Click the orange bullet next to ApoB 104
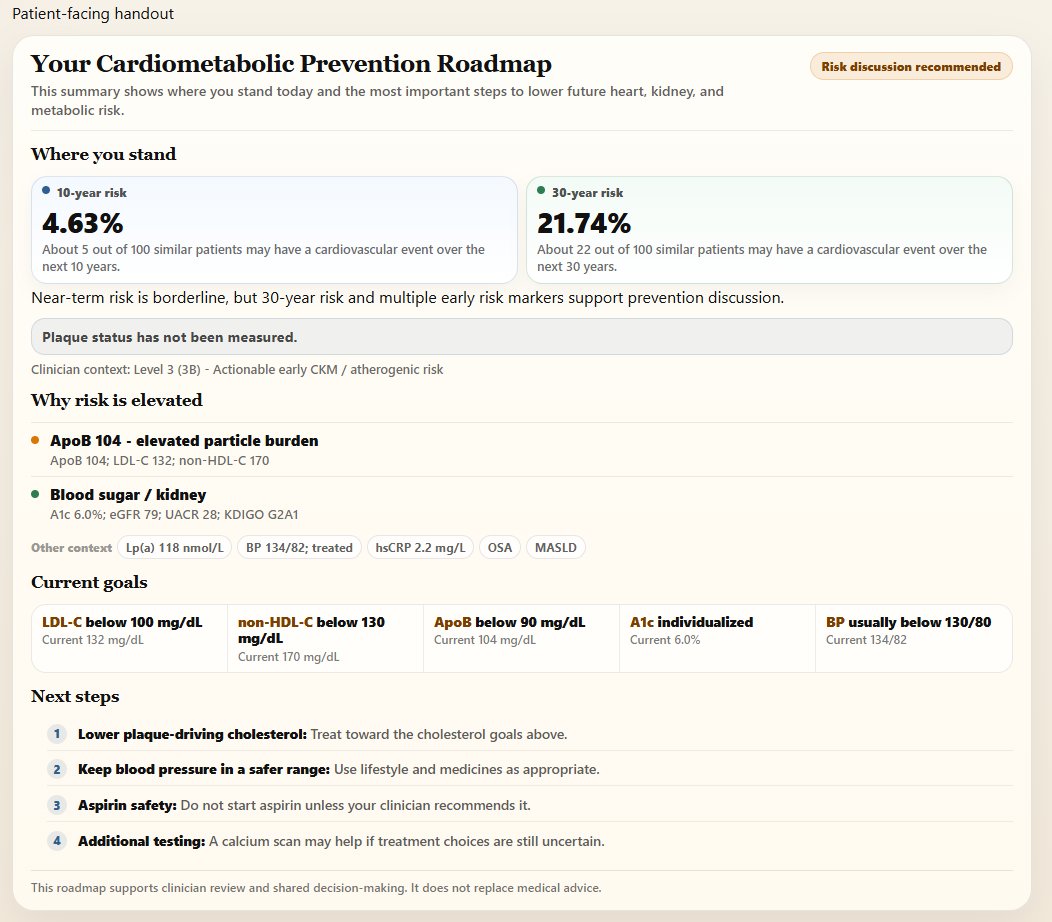This screenshot has width=1052, height=922. [36, 440]
